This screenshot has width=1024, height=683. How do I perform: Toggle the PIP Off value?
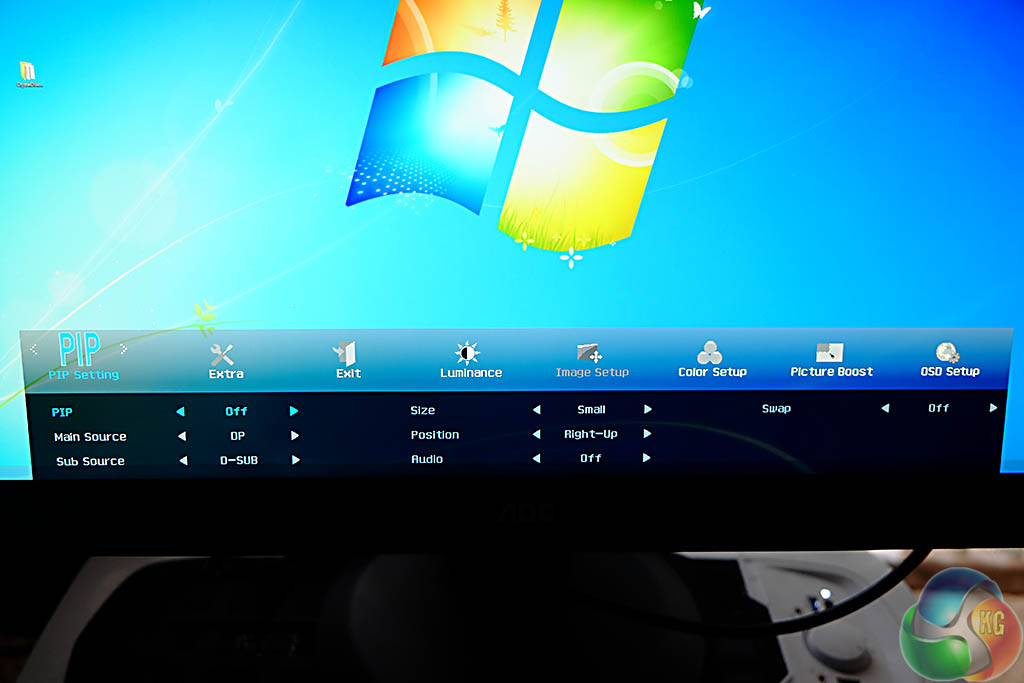[x=236, y=411]
